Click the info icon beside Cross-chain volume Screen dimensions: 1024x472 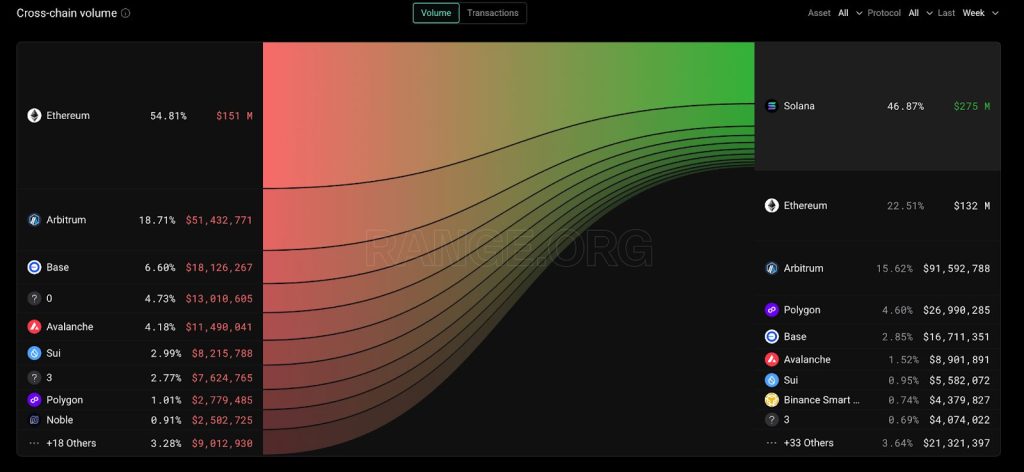coord(125,13)
